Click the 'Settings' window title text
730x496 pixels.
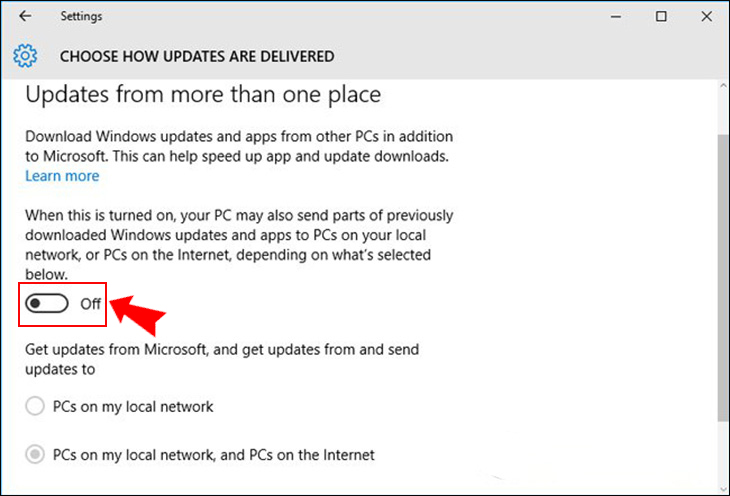tap(81, 16)
